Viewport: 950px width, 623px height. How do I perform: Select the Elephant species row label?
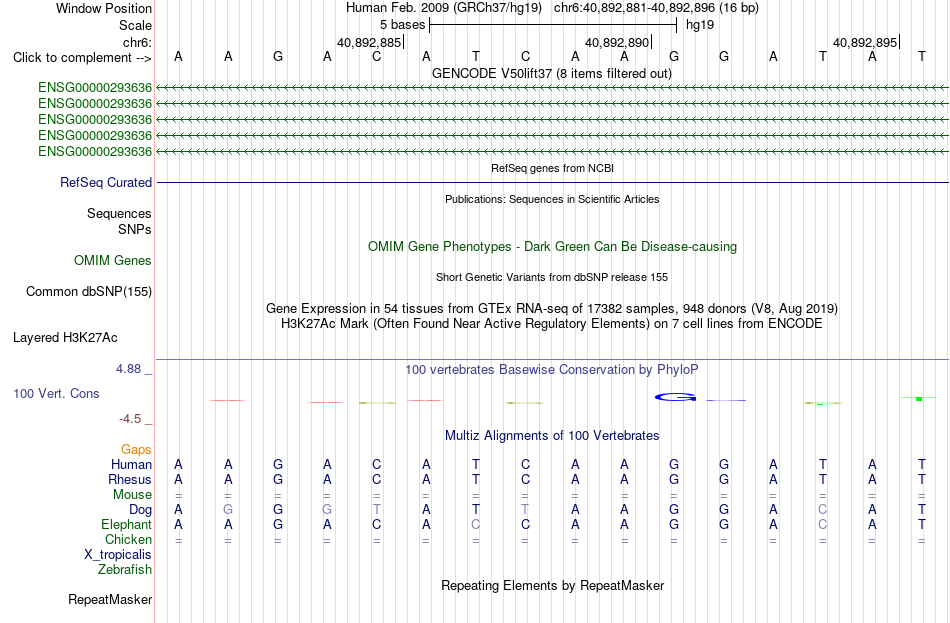(x=127, y=524)
